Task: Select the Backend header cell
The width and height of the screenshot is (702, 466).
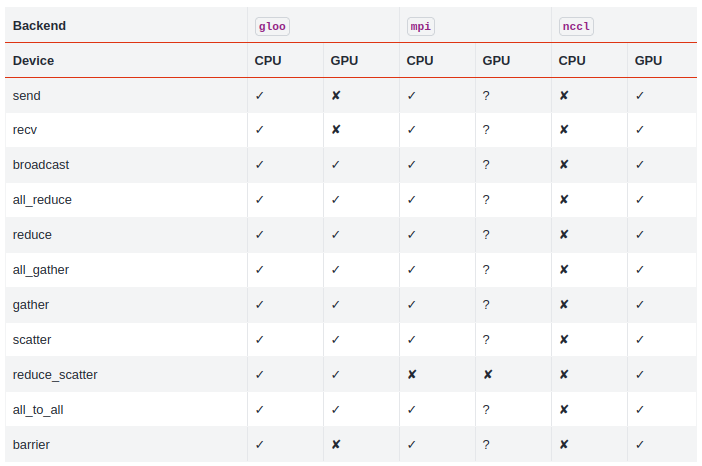Action: (x=126, y=26)
